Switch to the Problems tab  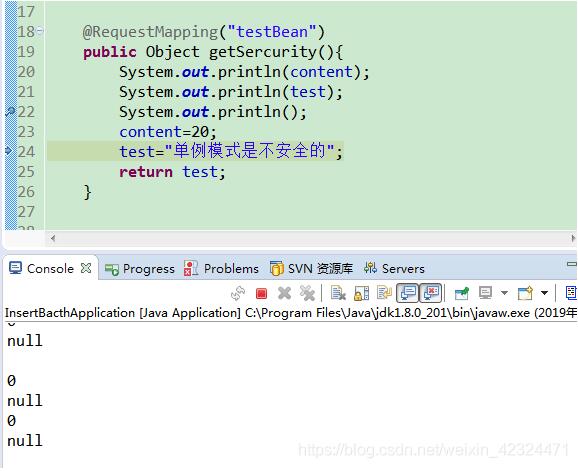(221, 269)
